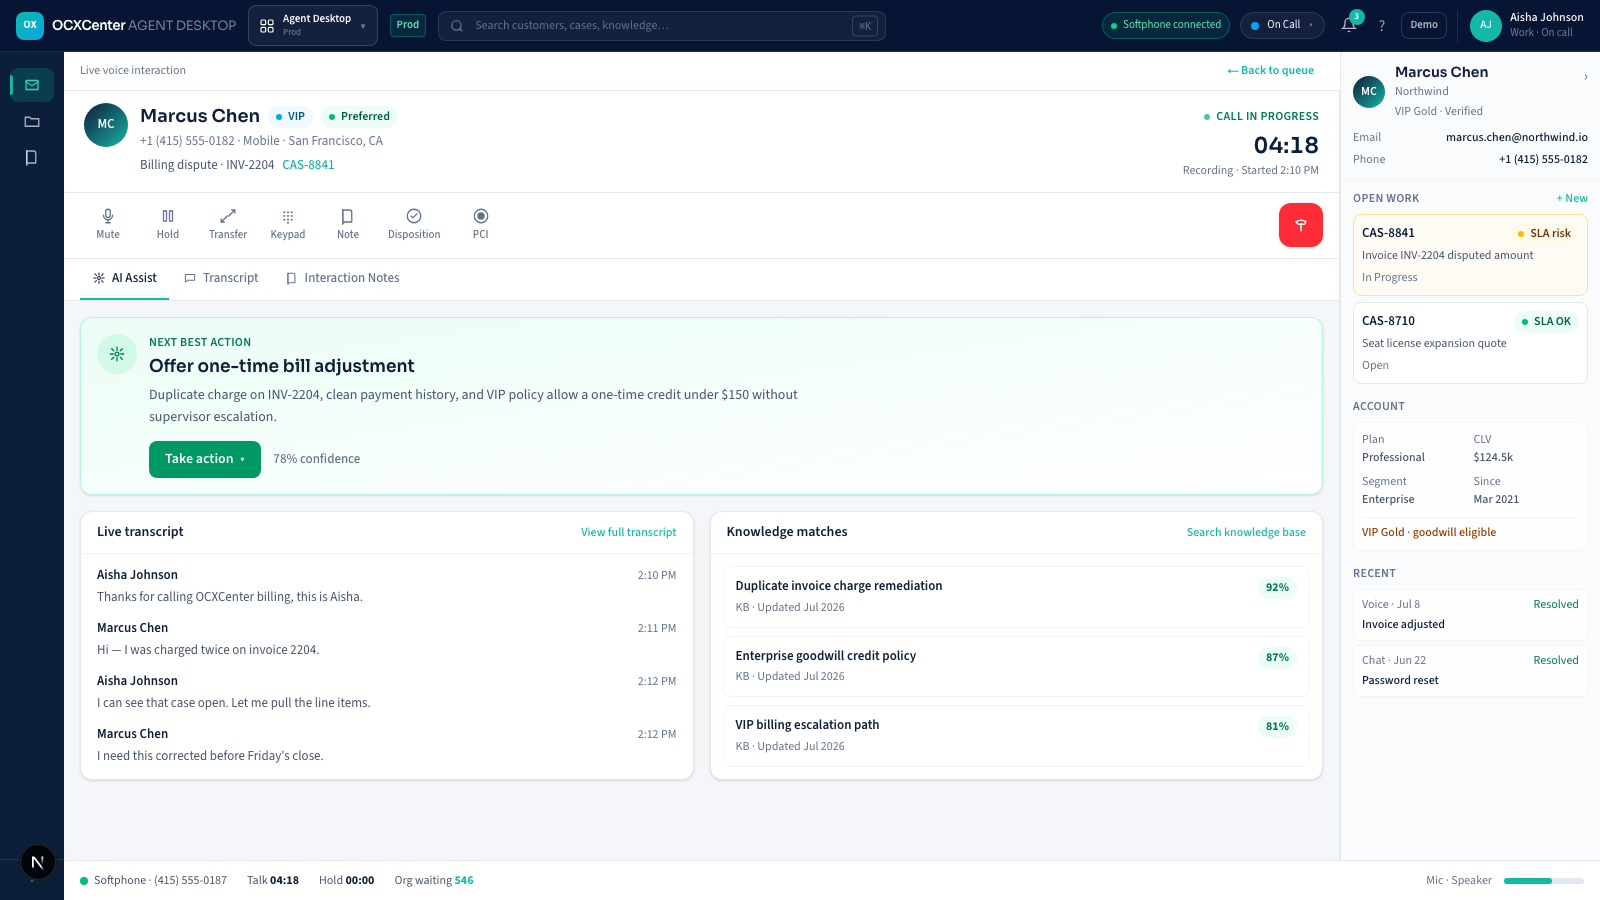Click the 78% confidence text
1600x900 pixels.
point(316,459)
